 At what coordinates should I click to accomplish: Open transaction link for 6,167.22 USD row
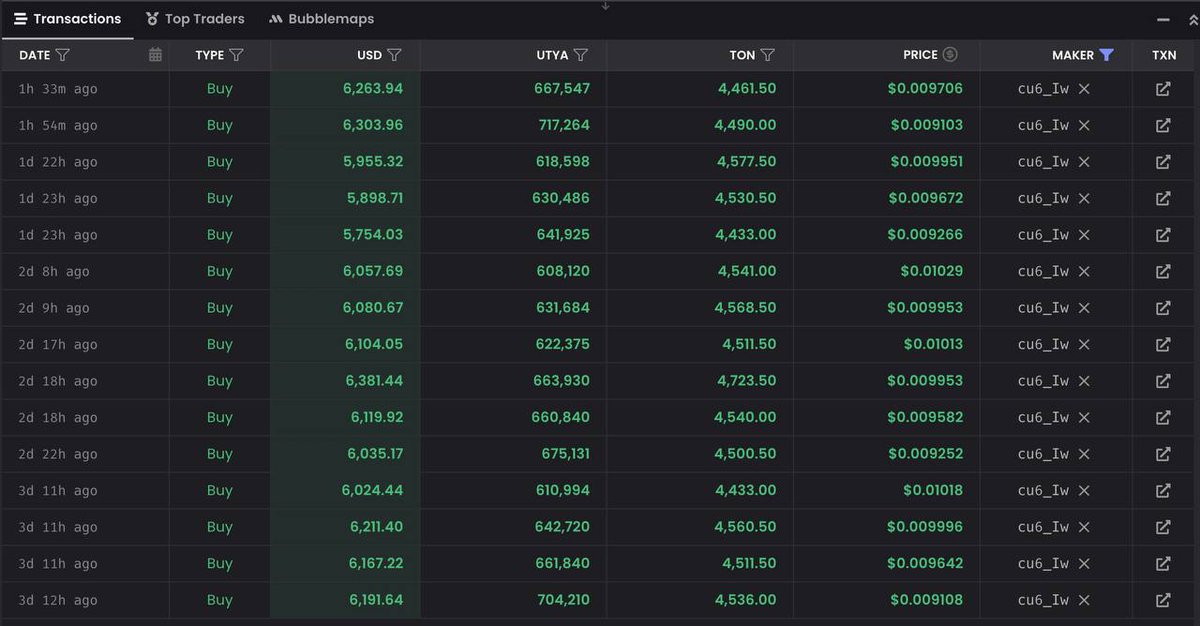pyautogui.click(x=1163, y=563)
